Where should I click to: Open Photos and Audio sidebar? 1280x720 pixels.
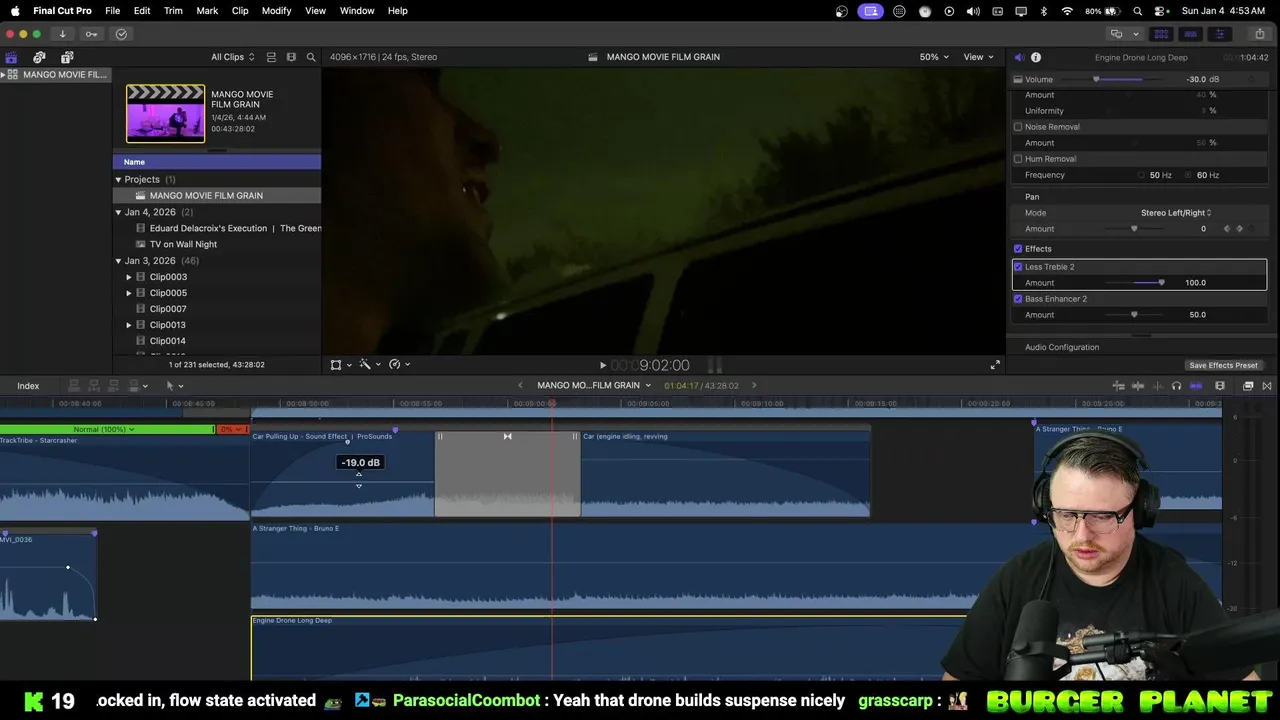pyautogui.click(x=39, y=57)
